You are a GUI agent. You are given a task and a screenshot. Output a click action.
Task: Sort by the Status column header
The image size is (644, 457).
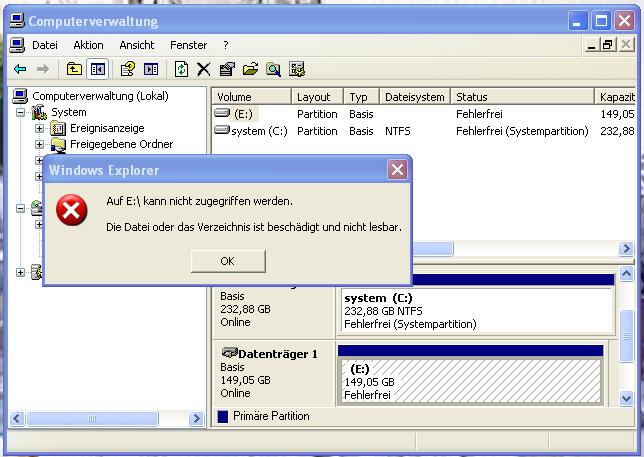[523, 97]
